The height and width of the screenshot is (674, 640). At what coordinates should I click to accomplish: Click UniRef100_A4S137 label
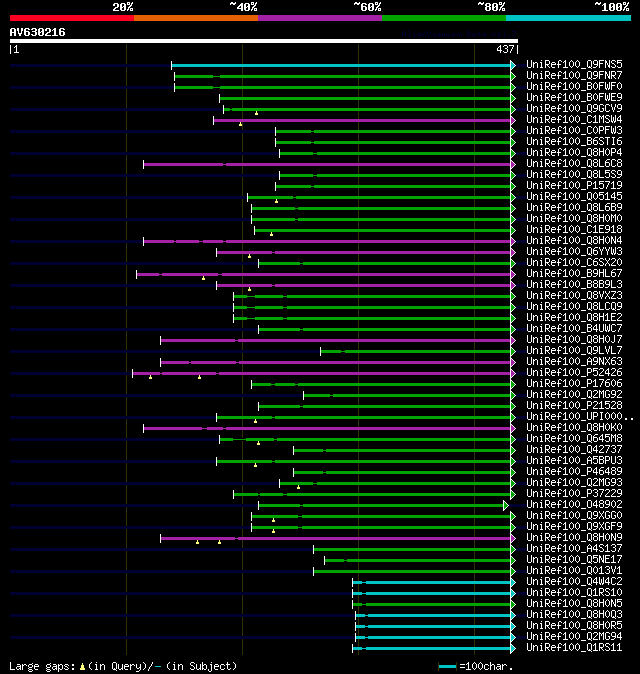click(574, 548)
